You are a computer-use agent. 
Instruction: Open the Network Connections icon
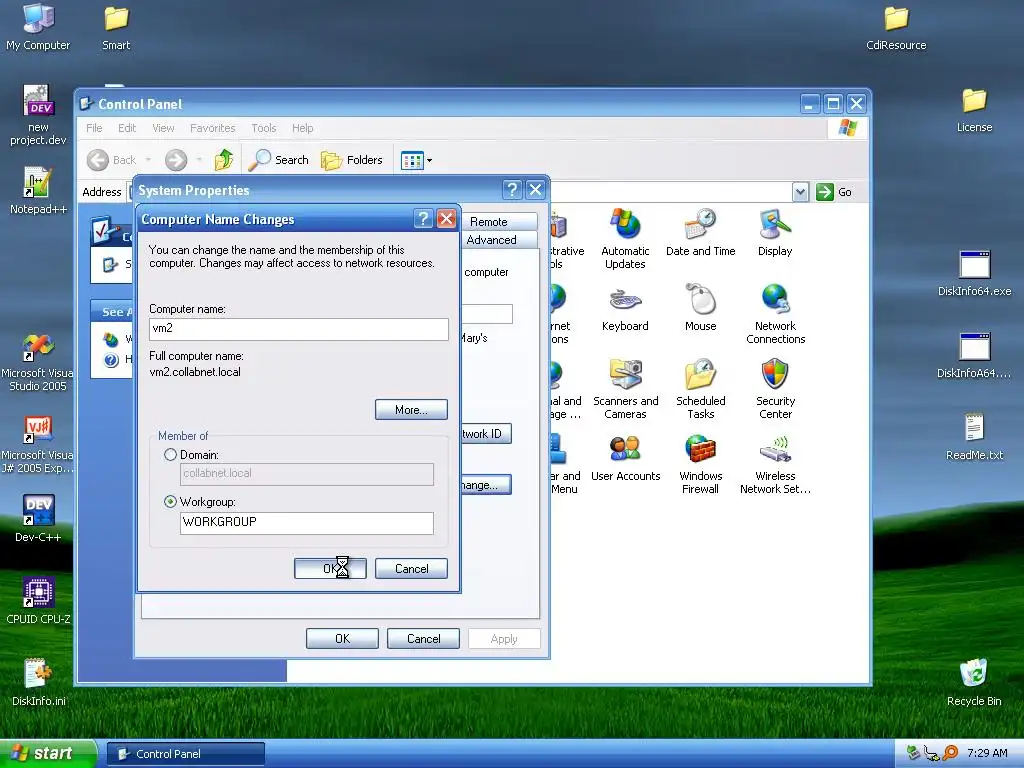(x=775, y=313)
